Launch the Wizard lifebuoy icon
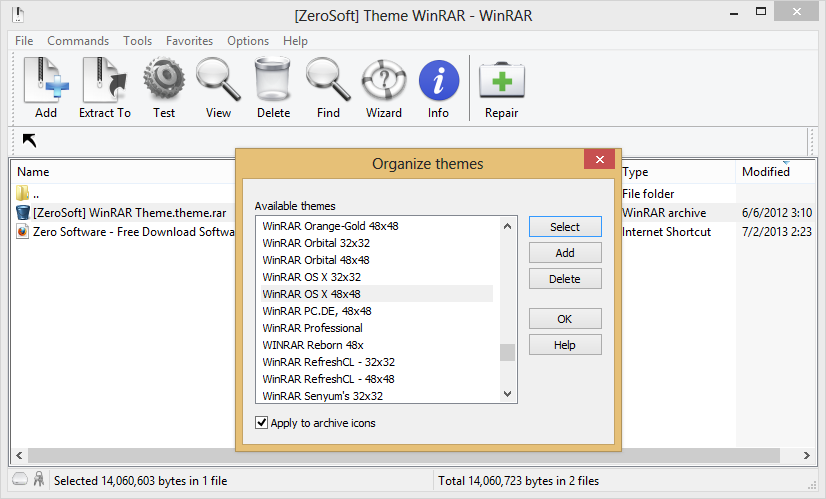 click(x=384, y=80)
